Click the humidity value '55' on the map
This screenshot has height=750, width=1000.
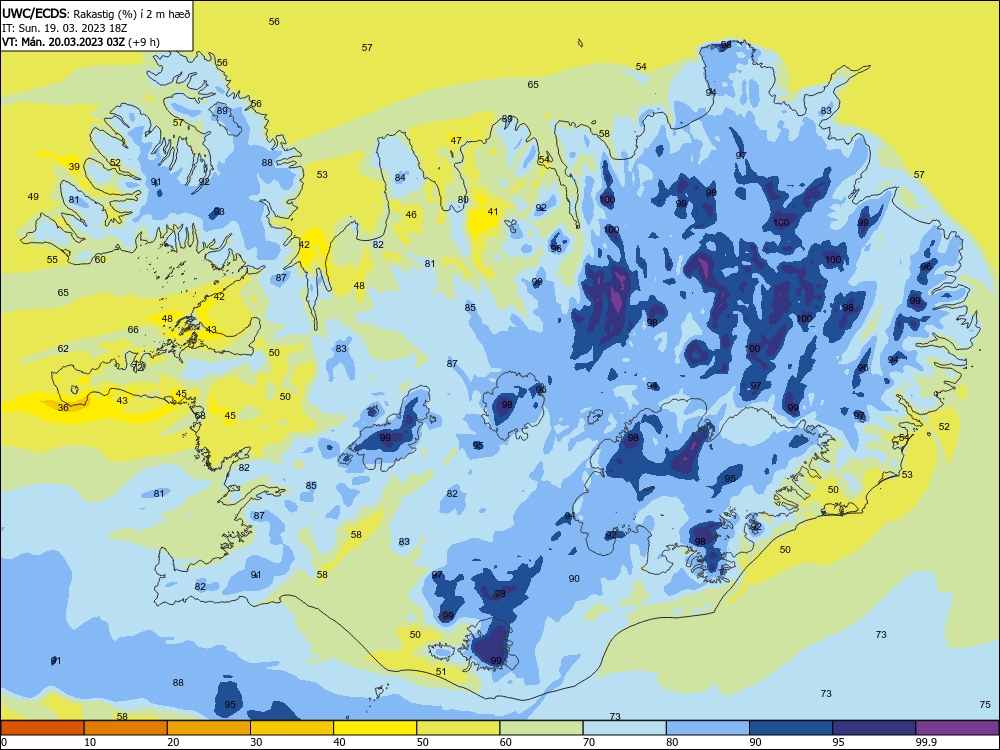tap(52, 260)
